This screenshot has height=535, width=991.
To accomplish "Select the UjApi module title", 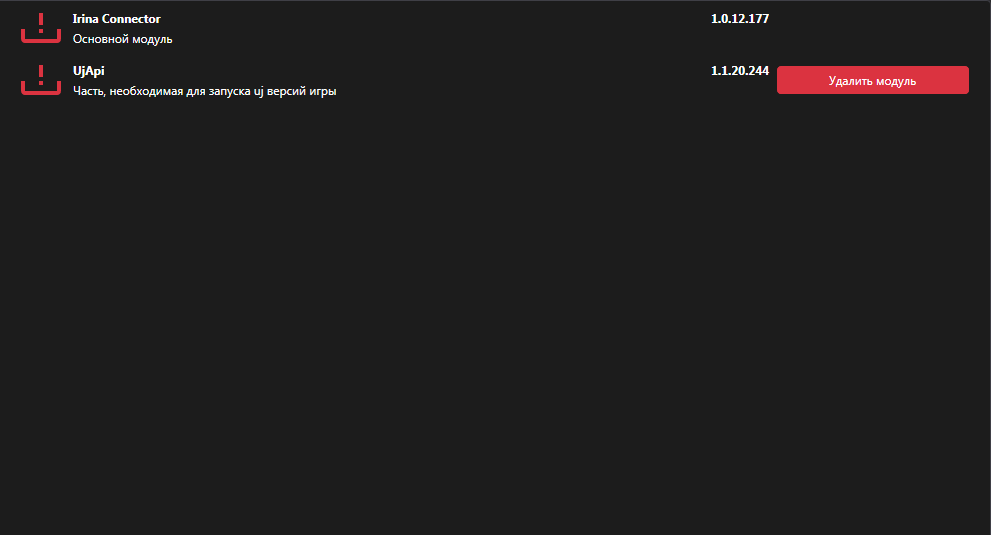I will 89,71.
